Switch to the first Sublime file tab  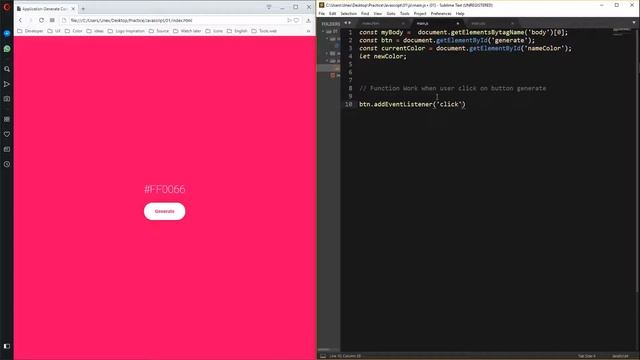[382, 24]
